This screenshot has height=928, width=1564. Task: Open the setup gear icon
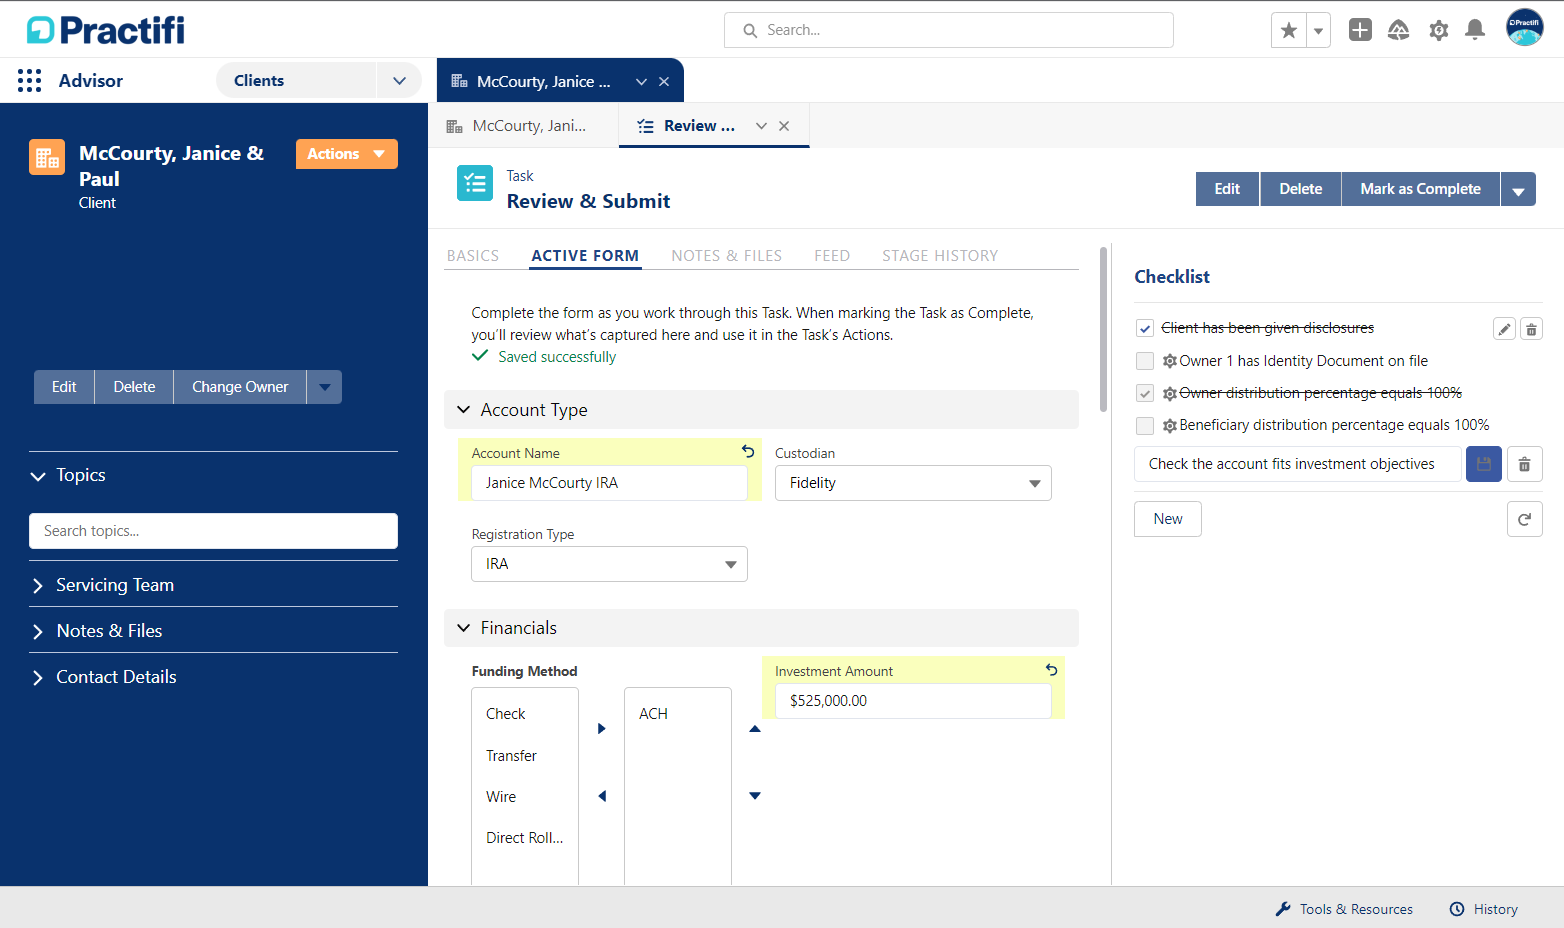click(1438, 30)
